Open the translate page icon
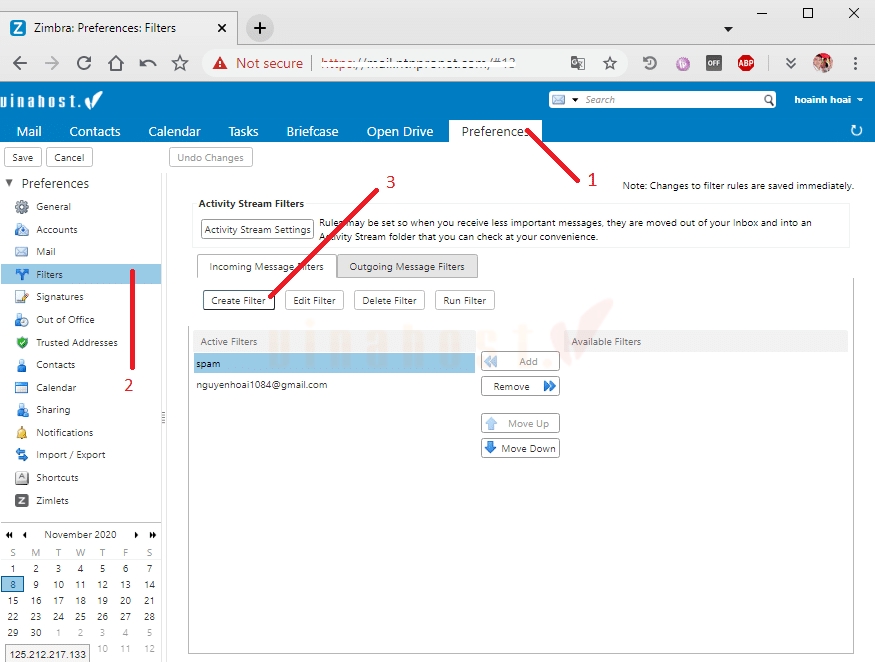 [578, 63]
